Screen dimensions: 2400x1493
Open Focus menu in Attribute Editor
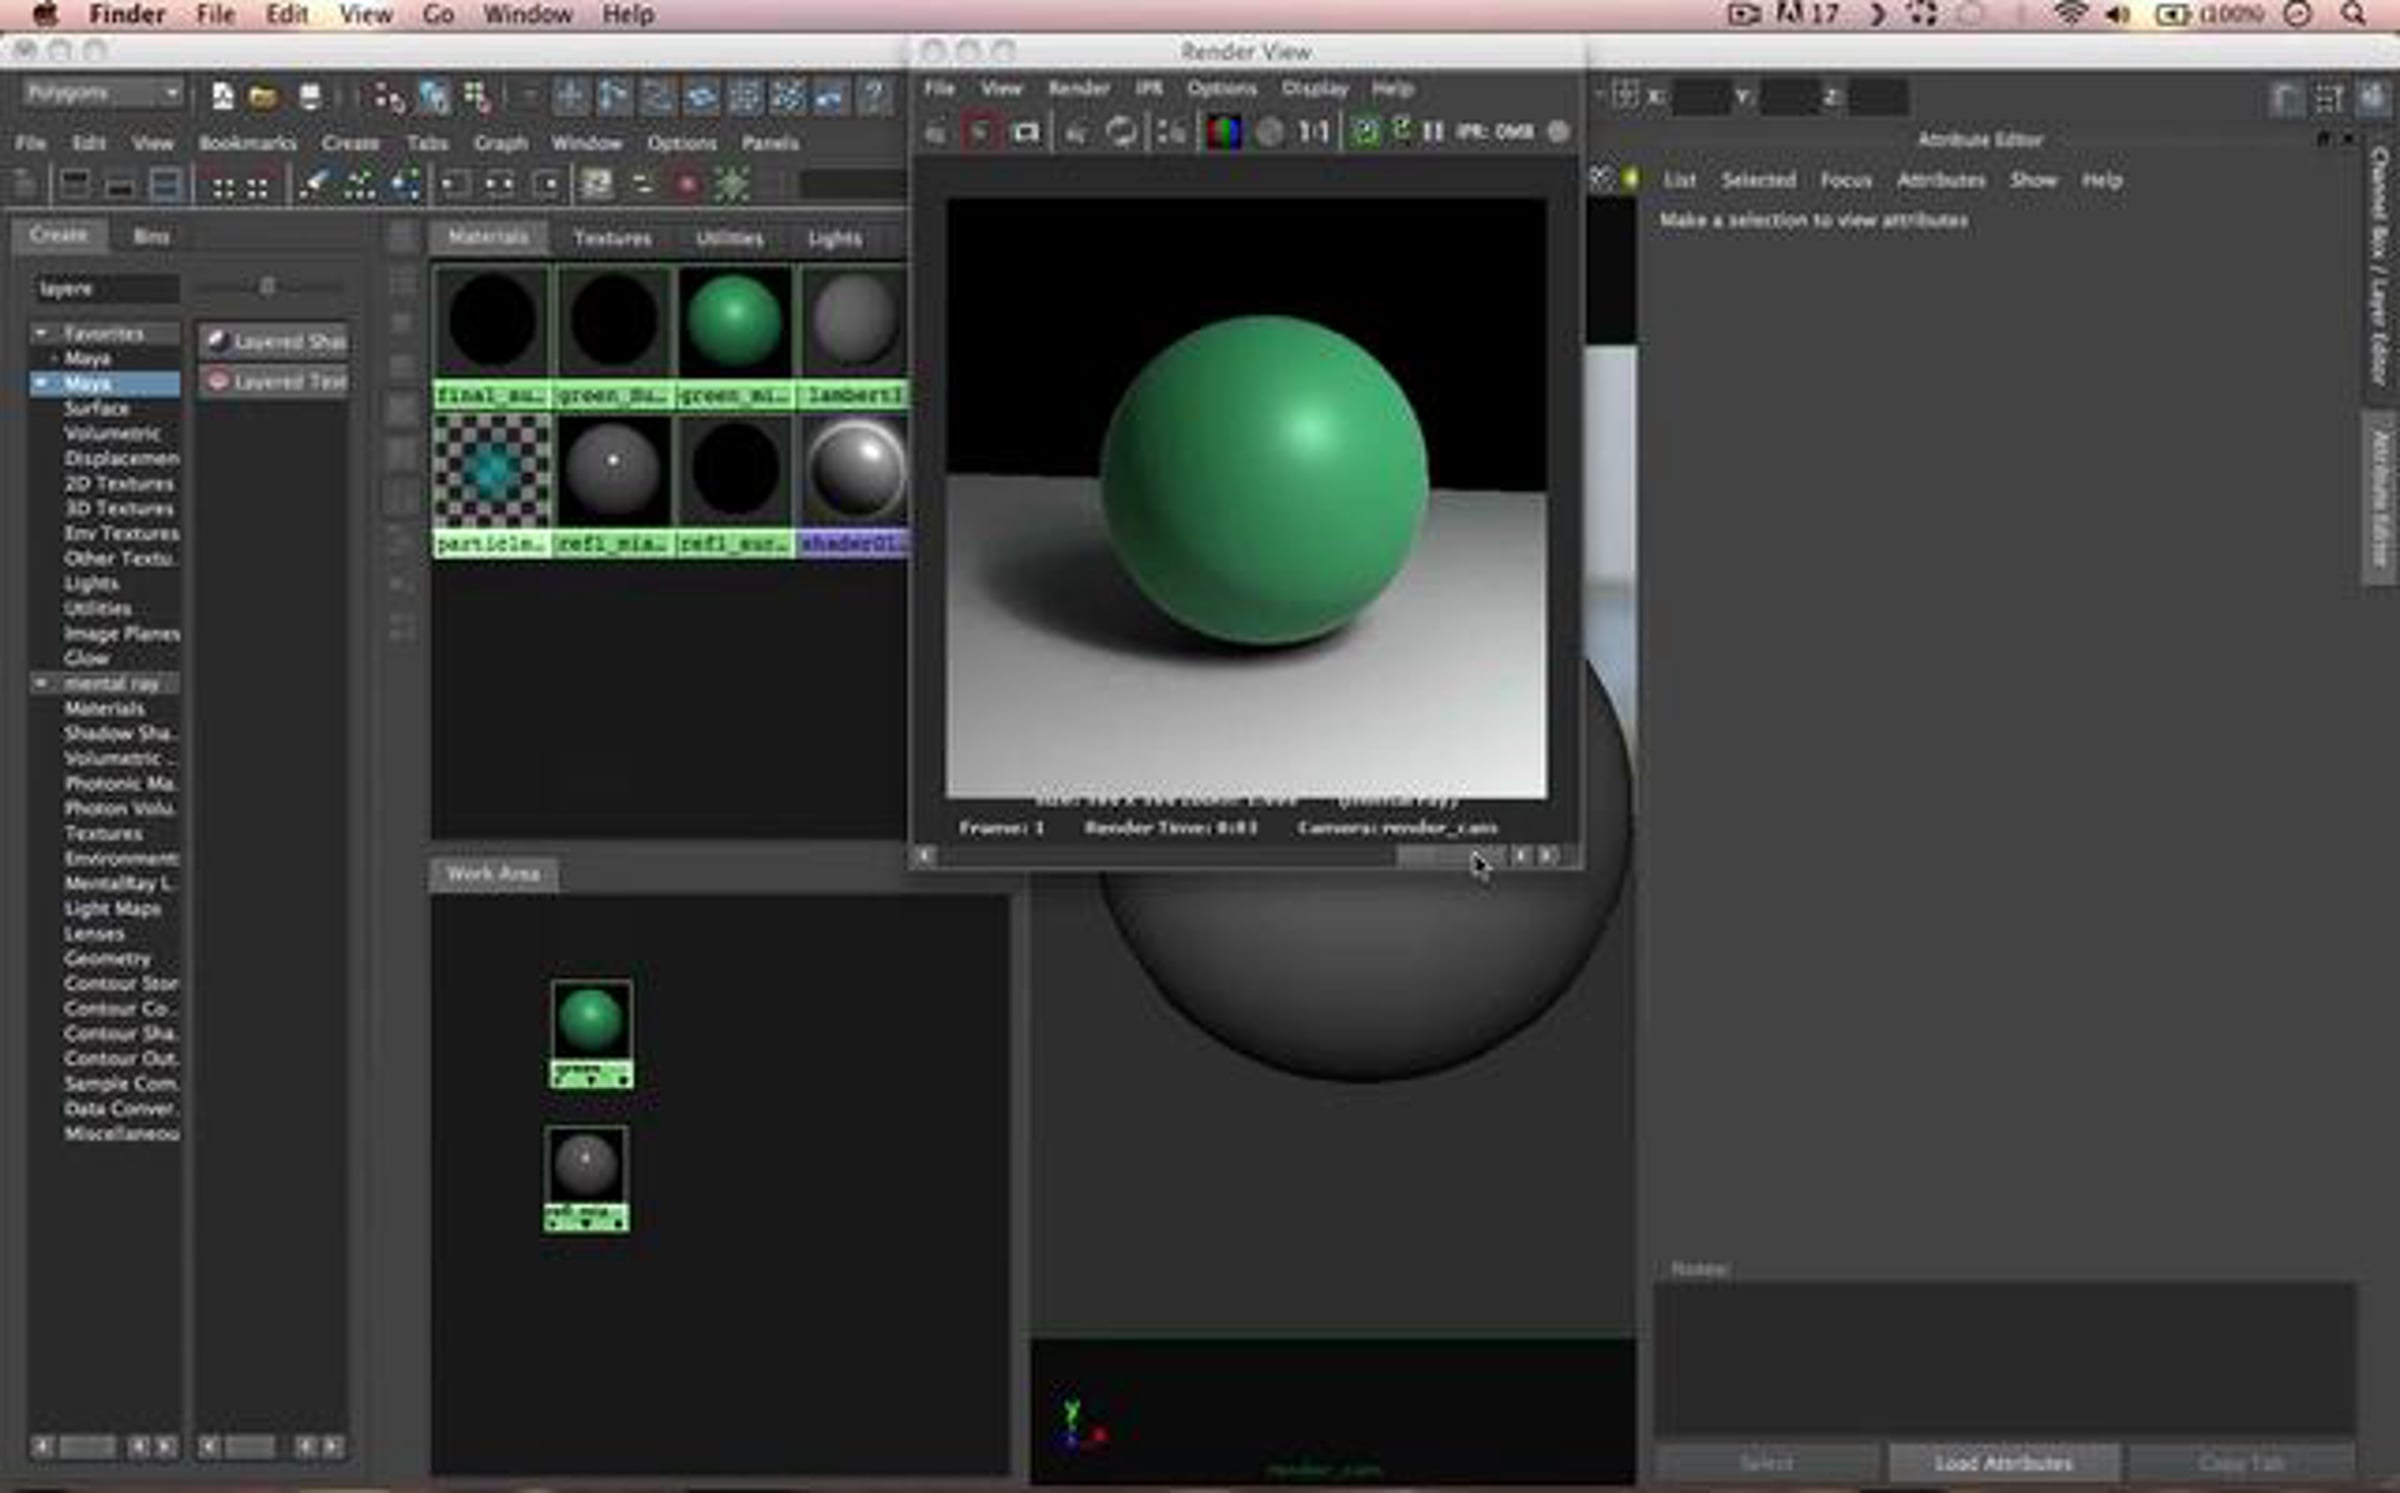1846,180
